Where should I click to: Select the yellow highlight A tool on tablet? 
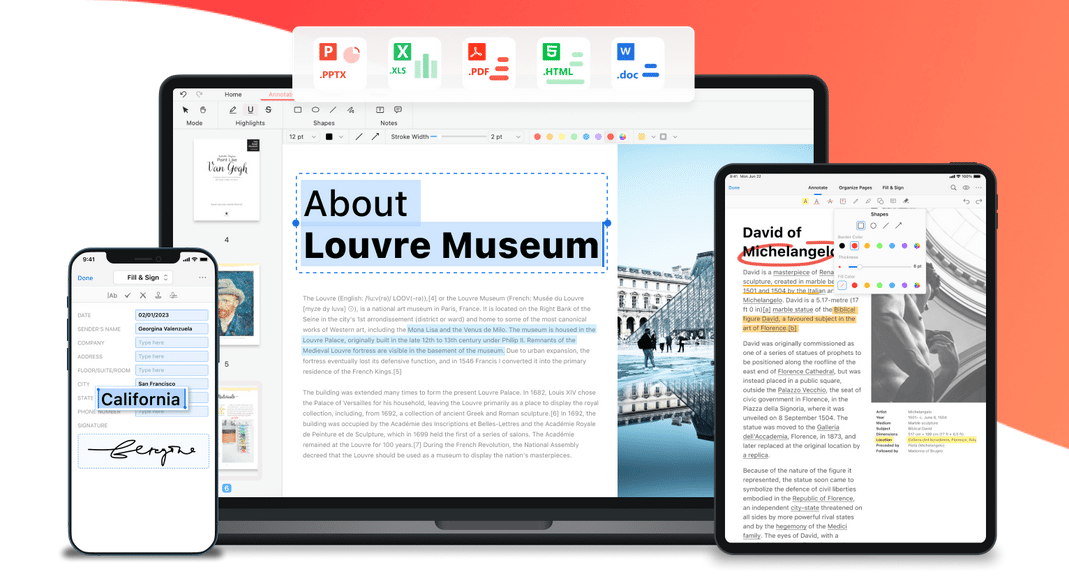point(804,202)
